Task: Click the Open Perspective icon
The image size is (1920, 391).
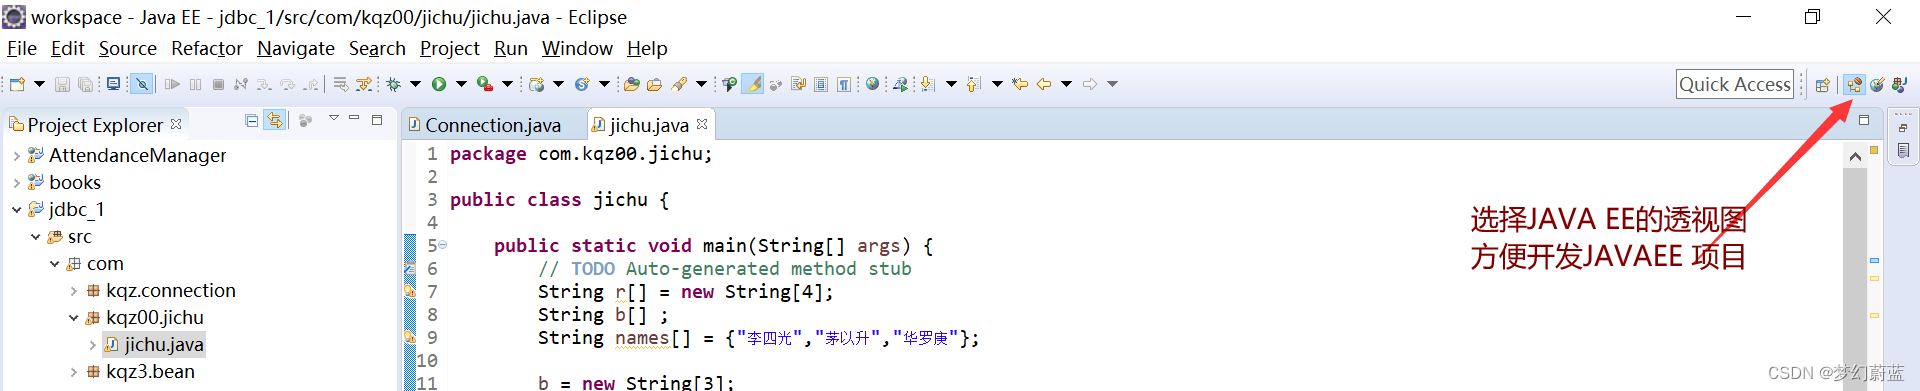Action: (x=1823, y=84)
